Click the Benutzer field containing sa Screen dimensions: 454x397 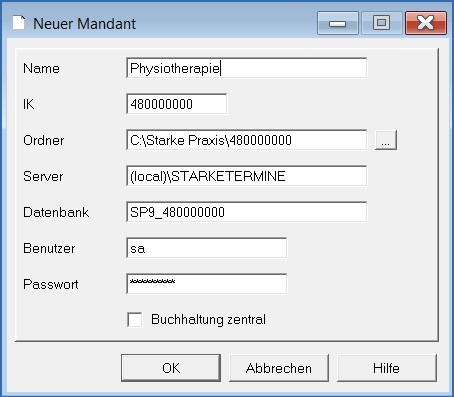[207, 248]
